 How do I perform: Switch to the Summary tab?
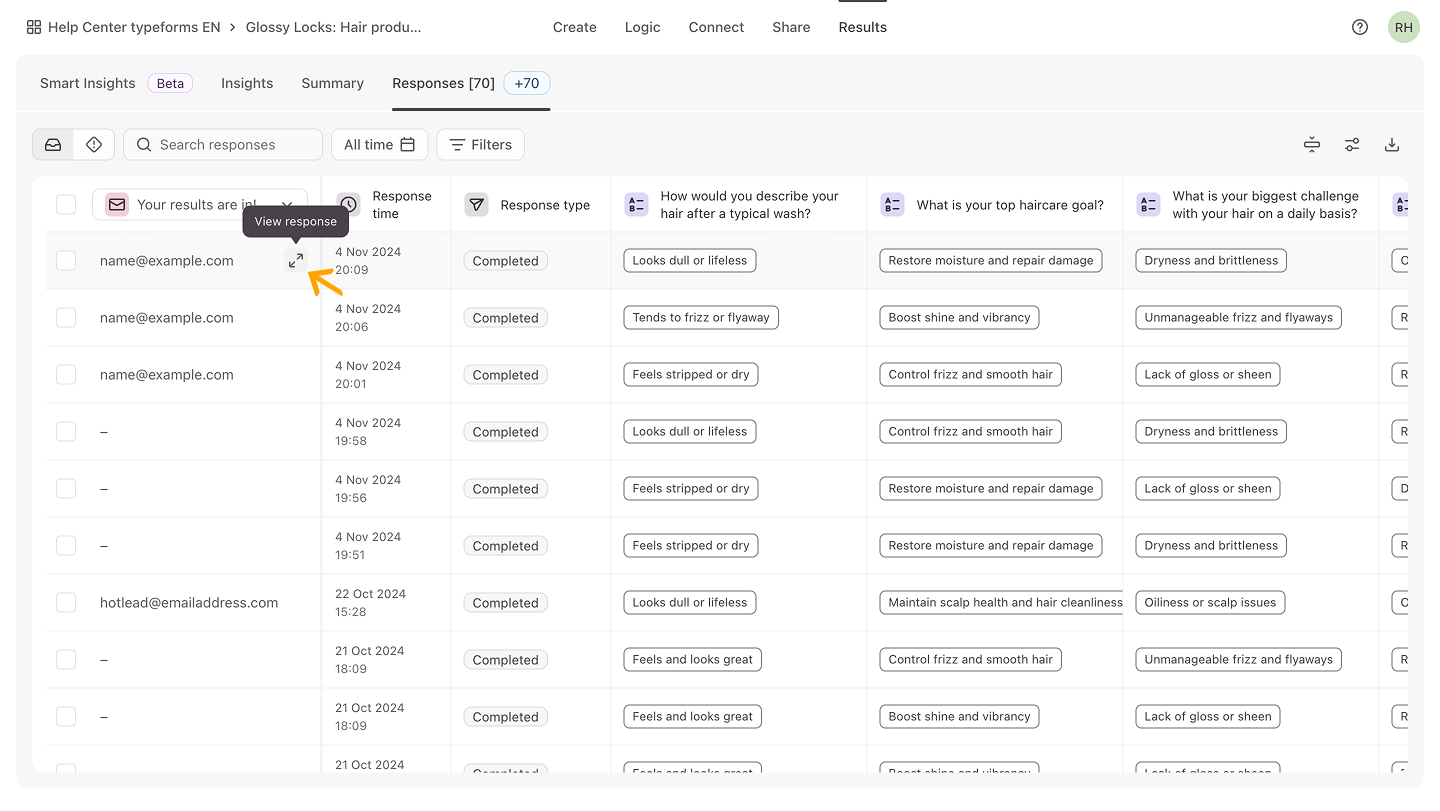click(x=333, y=84)
